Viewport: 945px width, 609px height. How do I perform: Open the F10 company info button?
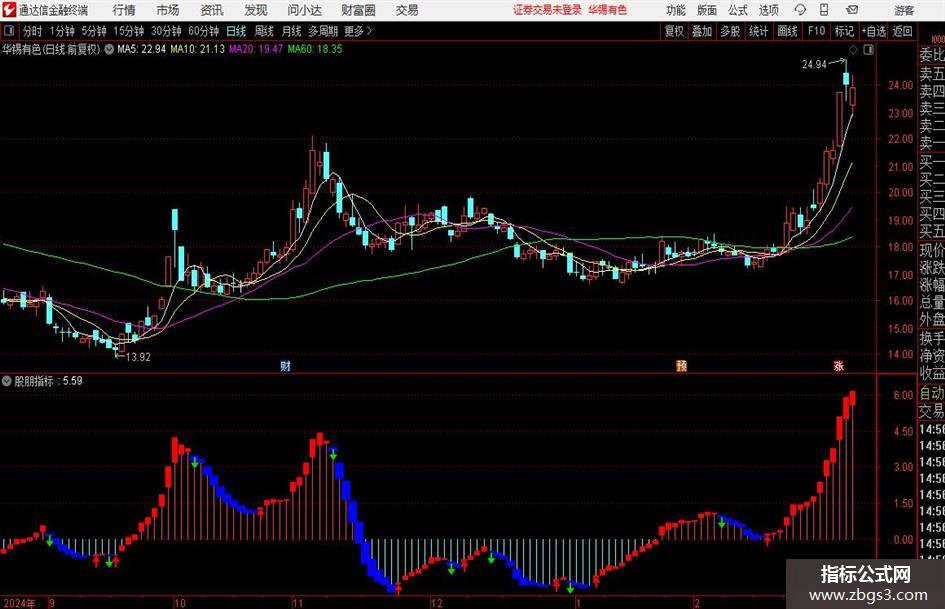point(816,31)
